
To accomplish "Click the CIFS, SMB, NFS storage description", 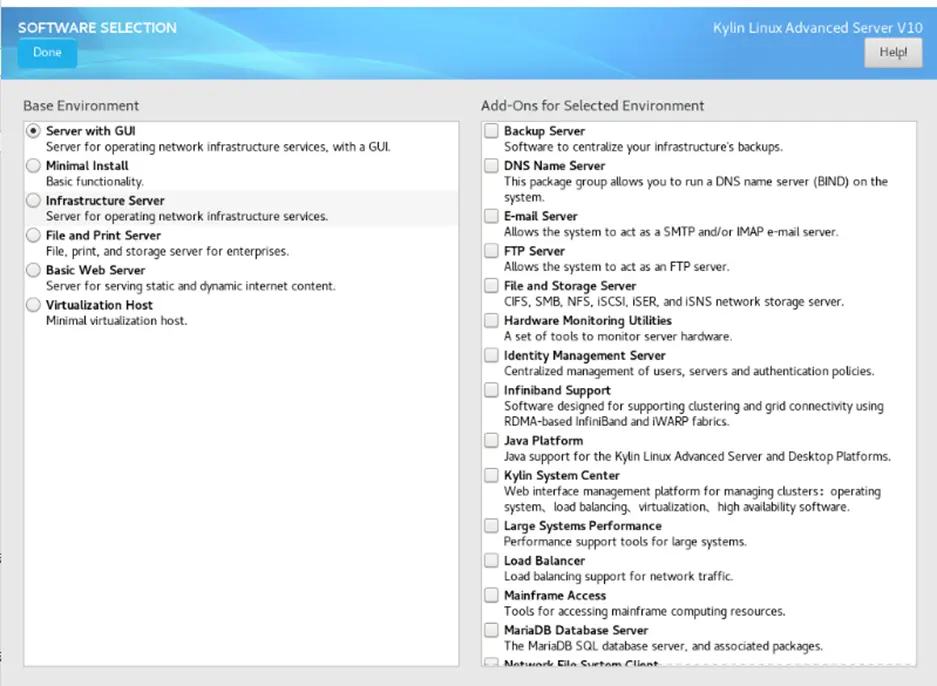I will pos(673,302).
